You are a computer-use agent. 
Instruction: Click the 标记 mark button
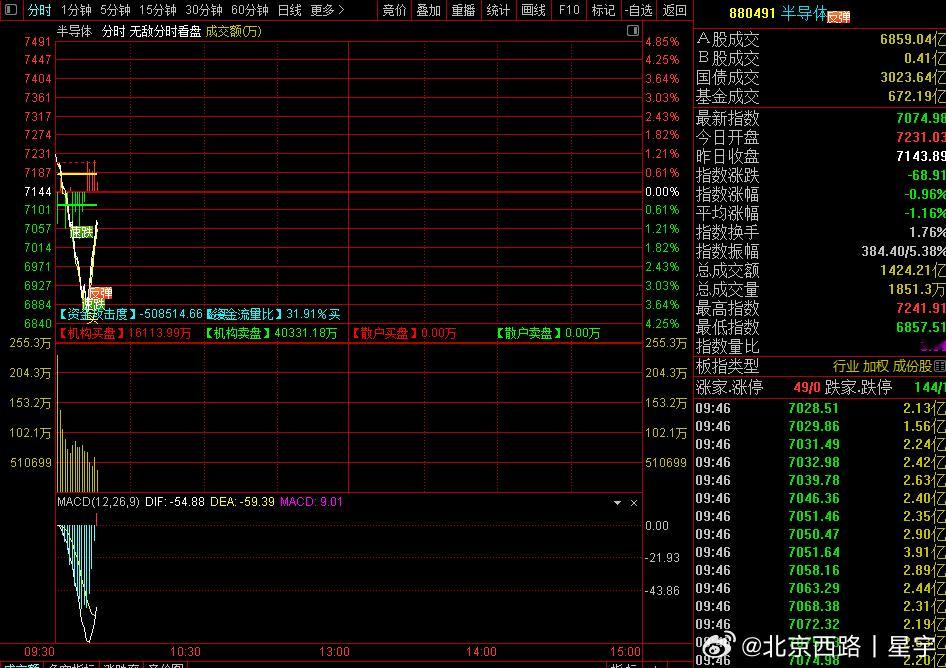[x=603, y=10]
